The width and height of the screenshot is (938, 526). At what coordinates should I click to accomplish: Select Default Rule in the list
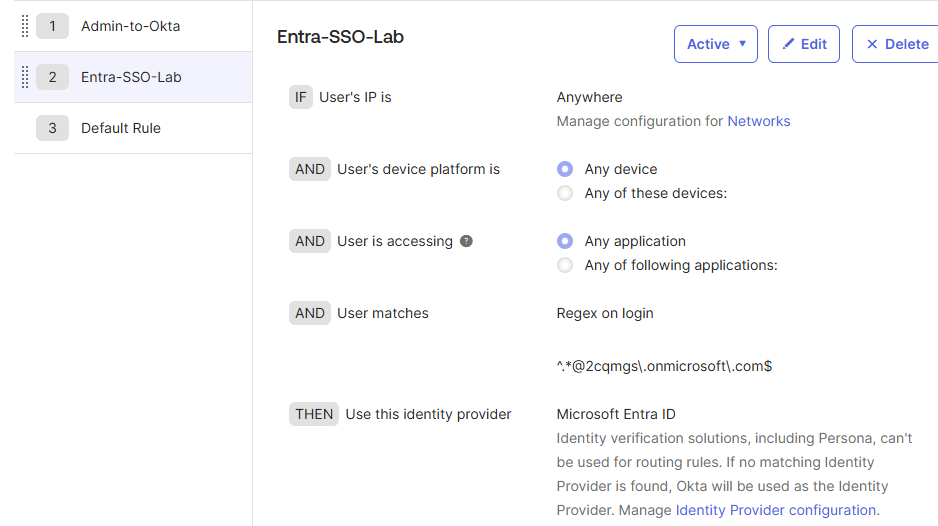133,128
